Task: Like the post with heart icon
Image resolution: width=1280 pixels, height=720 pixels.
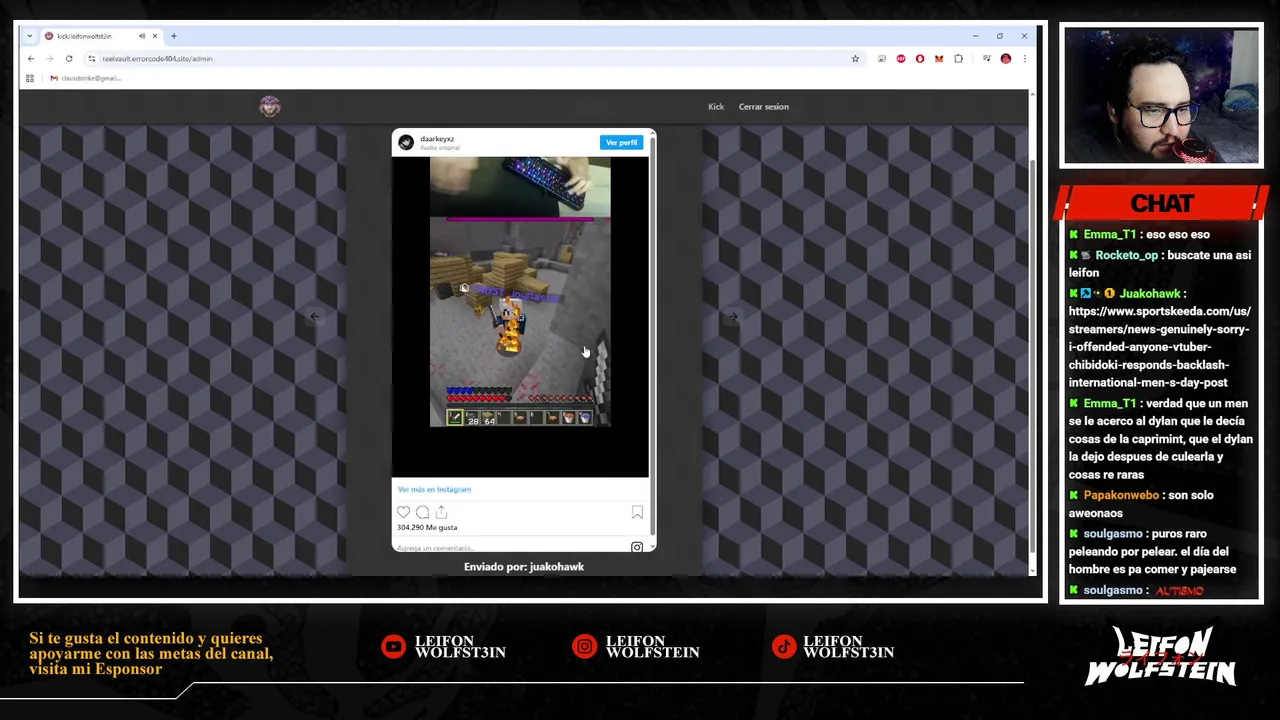Action: click(x=404, y=512)
